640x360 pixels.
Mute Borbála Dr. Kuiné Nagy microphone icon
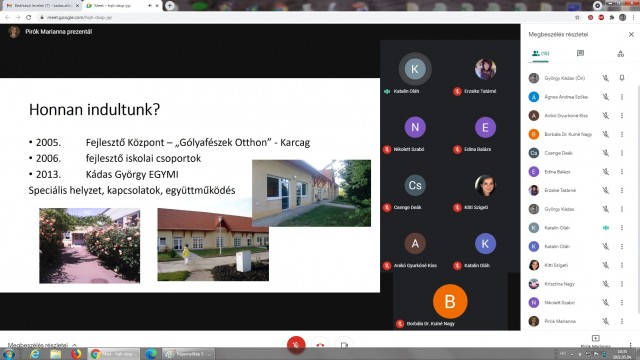tap(605, 134)
